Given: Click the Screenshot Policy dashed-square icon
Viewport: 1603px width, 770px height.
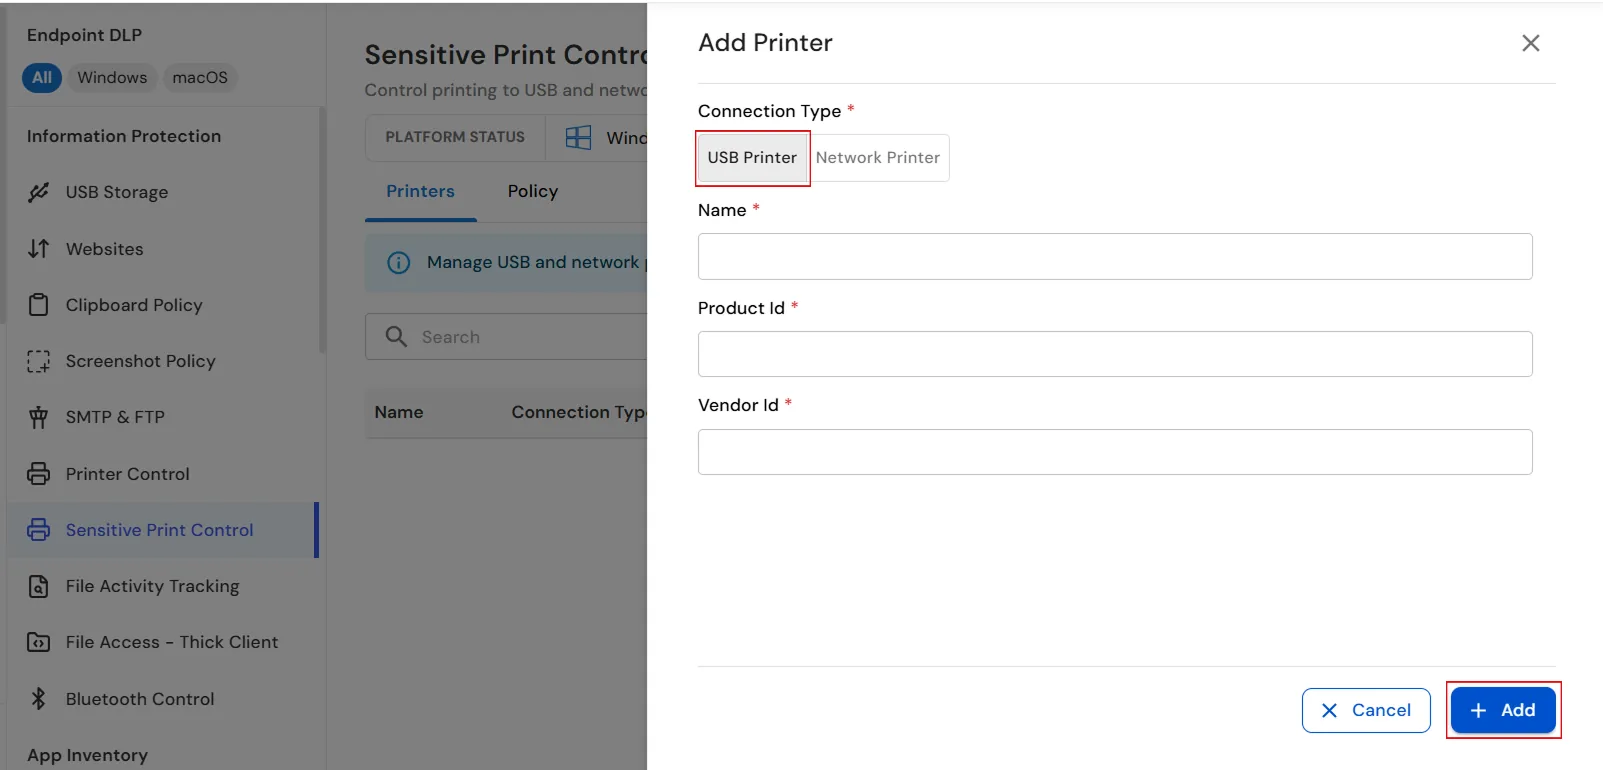Looking at the screenshot, I should click(38, 361).
